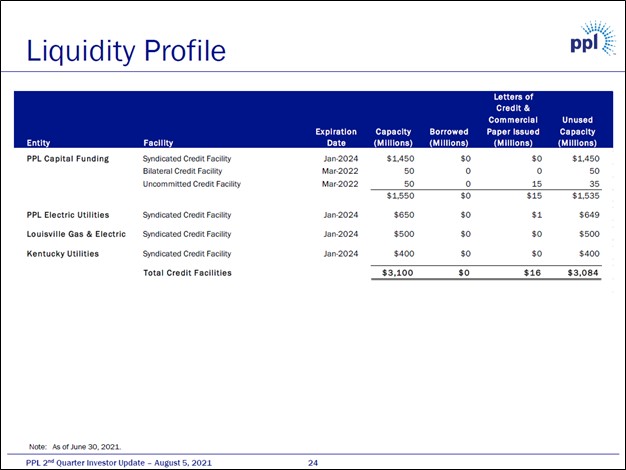
Task: Select the Entity column header
Action: 39,143
